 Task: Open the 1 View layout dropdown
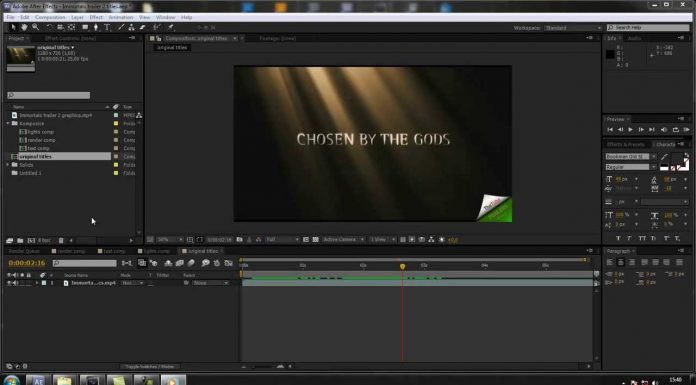tap(382, 239)
